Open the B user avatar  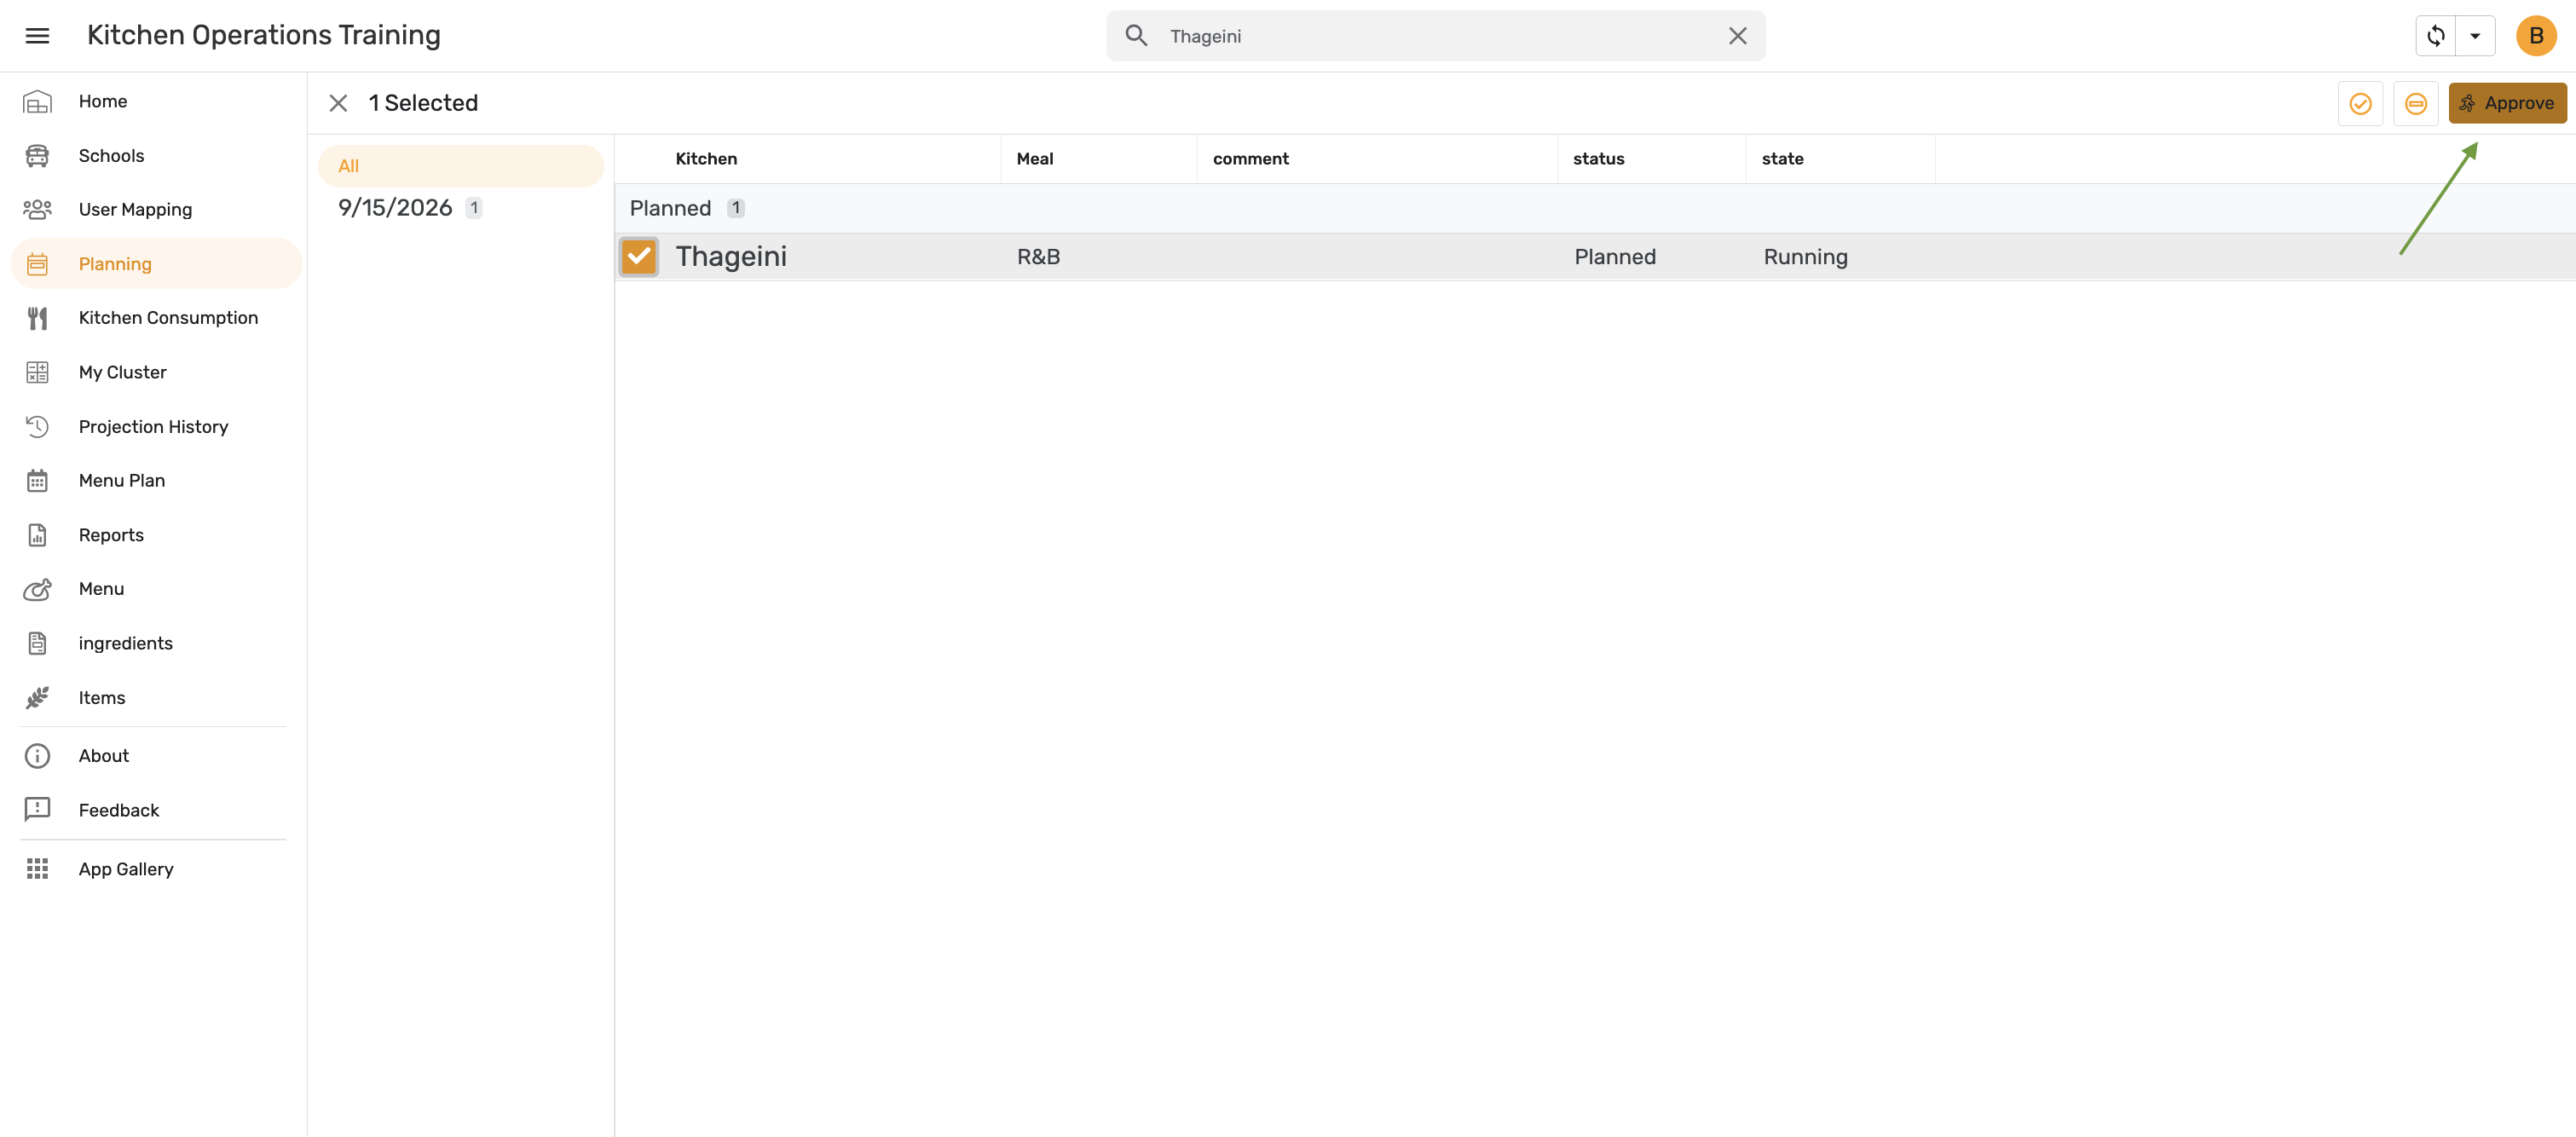pos(2535,36)
